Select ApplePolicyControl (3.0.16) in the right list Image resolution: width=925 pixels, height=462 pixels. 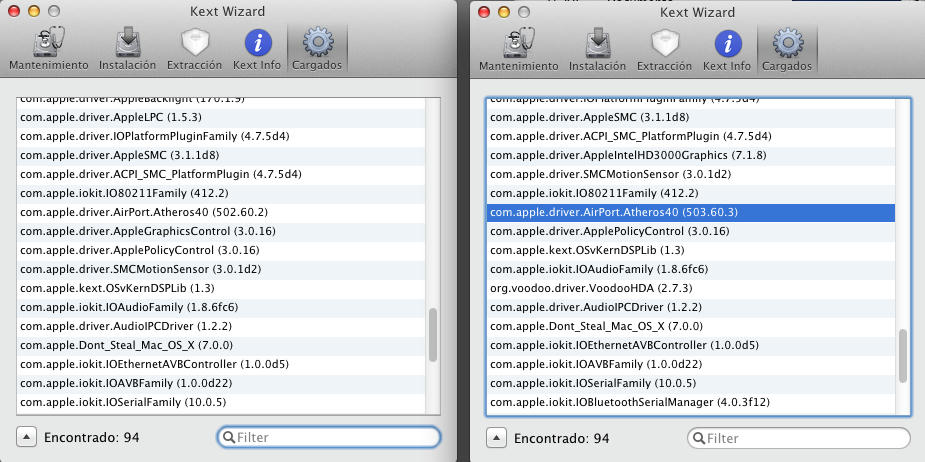690,231
